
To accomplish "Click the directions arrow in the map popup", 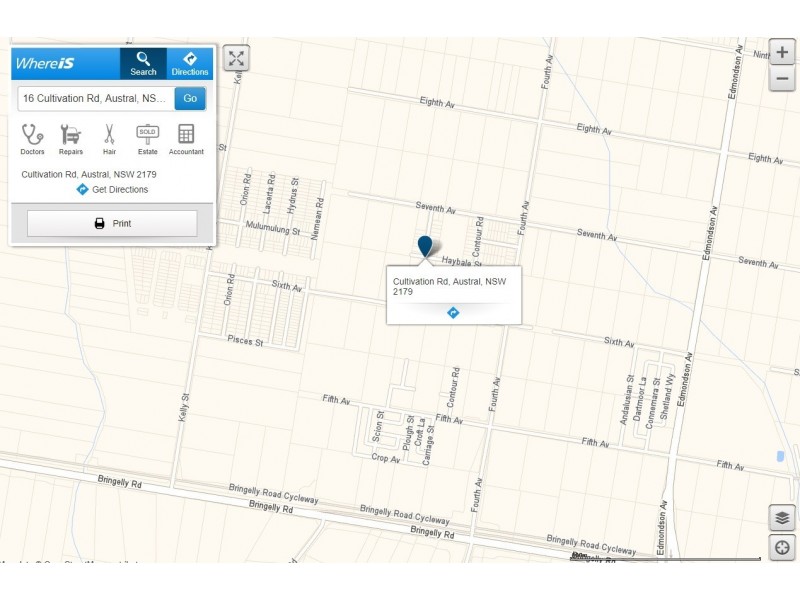I will [x=453, y=312].
